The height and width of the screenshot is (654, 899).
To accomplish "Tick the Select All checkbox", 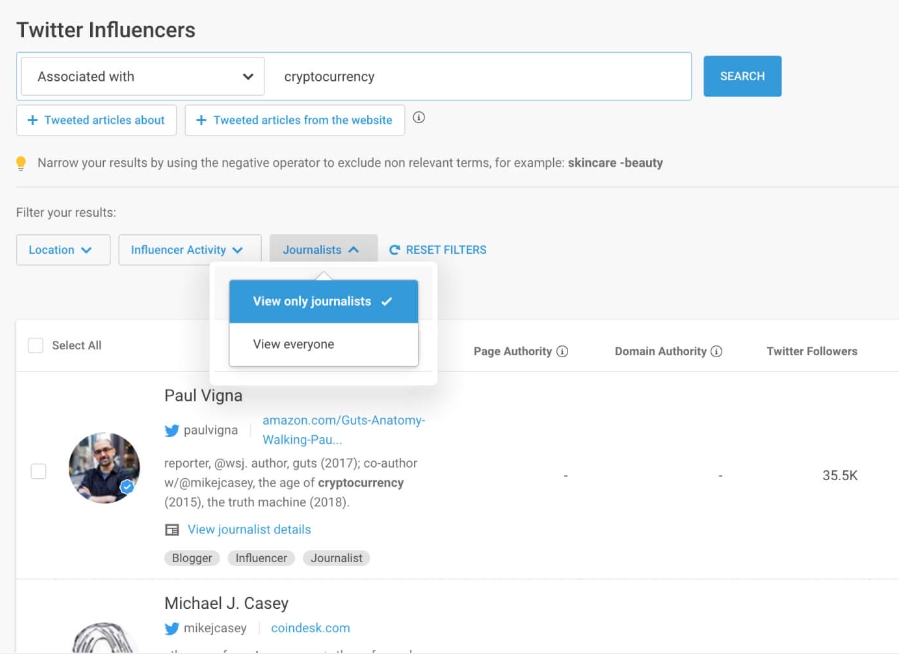I will pyautogui.click(x=36, y=346).
